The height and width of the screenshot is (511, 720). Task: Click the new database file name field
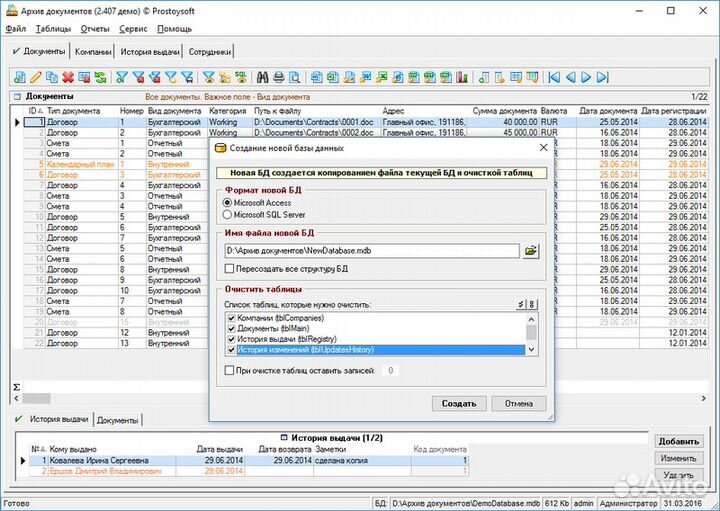click(370, 251)
